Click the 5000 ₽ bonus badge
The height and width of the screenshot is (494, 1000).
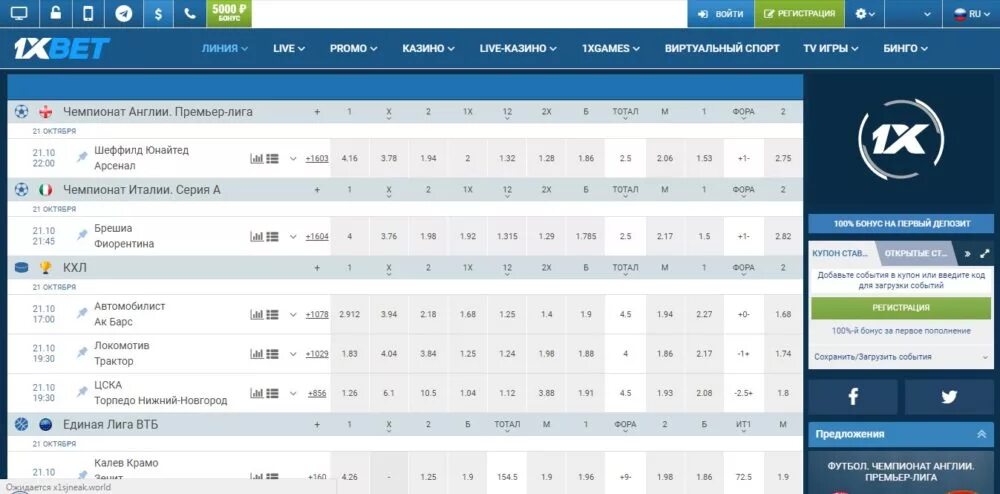pos(229,13)
